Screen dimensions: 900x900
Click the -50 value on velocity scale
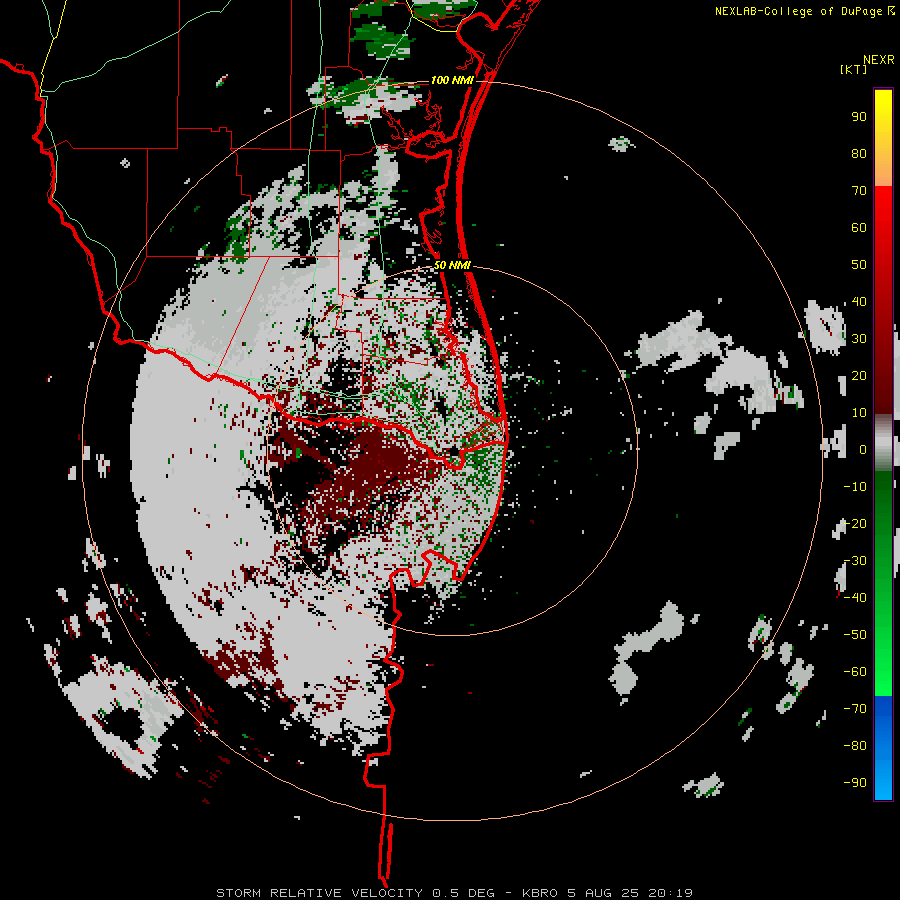(855, 635)
